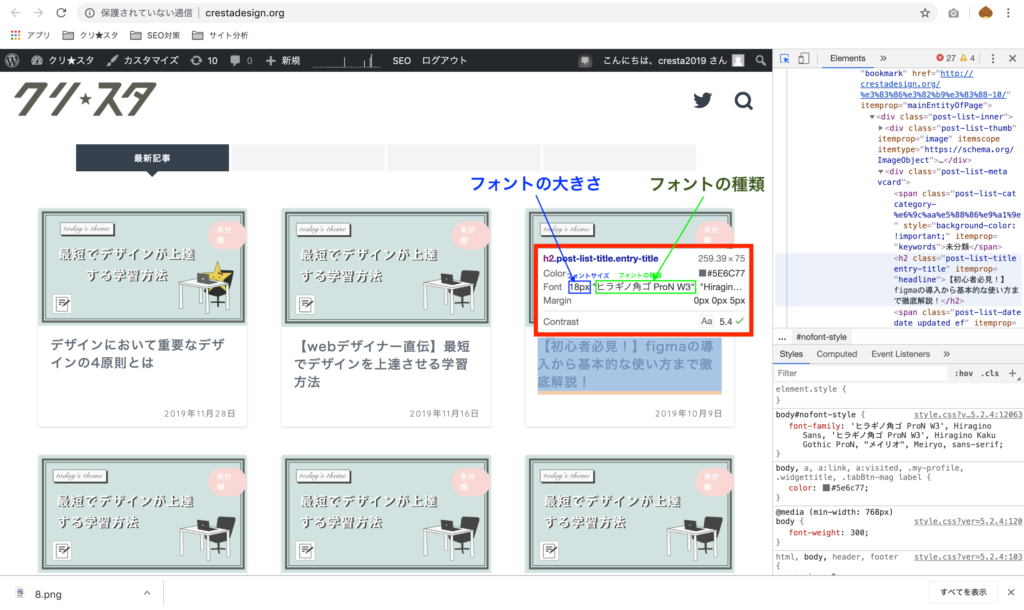Switch to the DevTools Elements tab
Viewport: 1024px width, 610px height.
pyautogui.click(x=848, y=58)
